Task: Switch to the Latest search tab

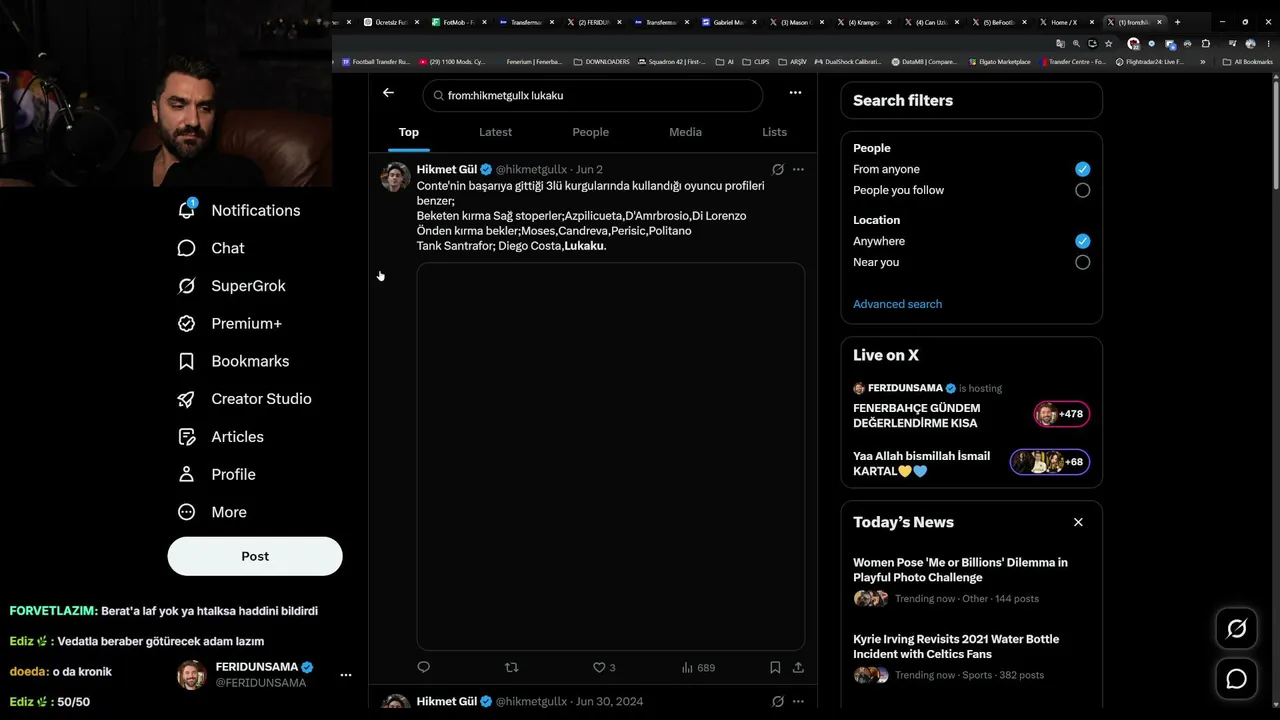Action: click(495, 132)
